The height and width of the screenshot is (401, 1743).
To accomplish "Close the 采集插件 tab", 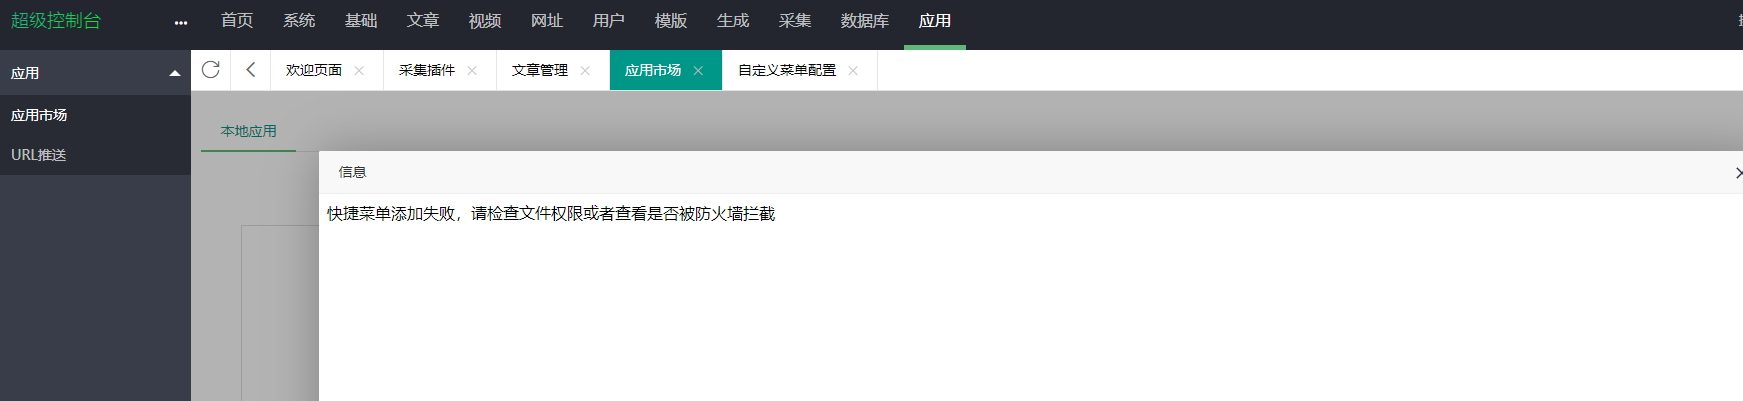I will [472, 70].
